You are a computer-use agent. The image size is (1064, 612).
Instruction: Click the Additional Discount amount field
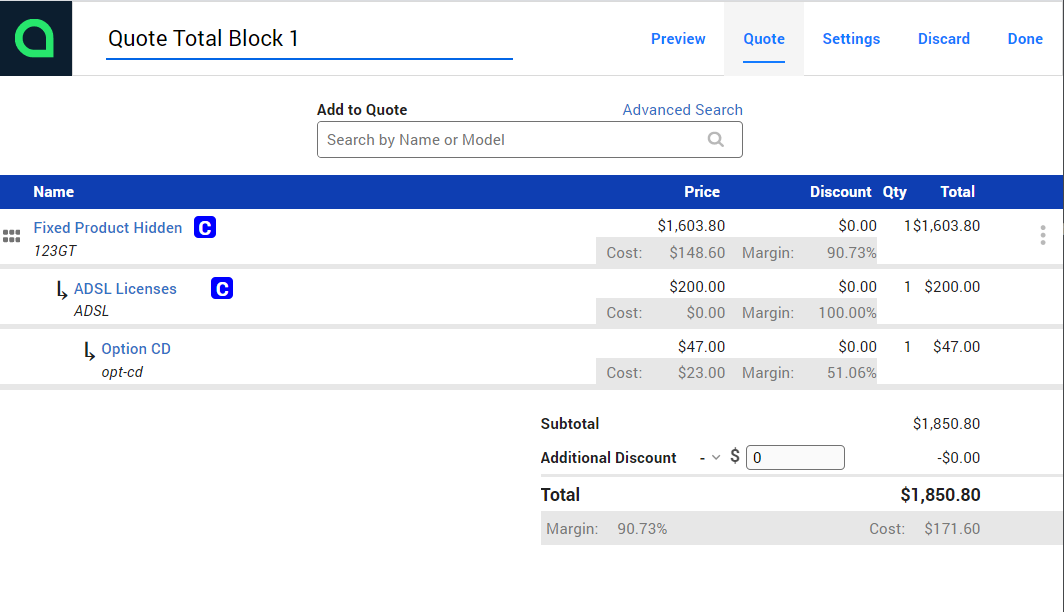coord(795,458)
